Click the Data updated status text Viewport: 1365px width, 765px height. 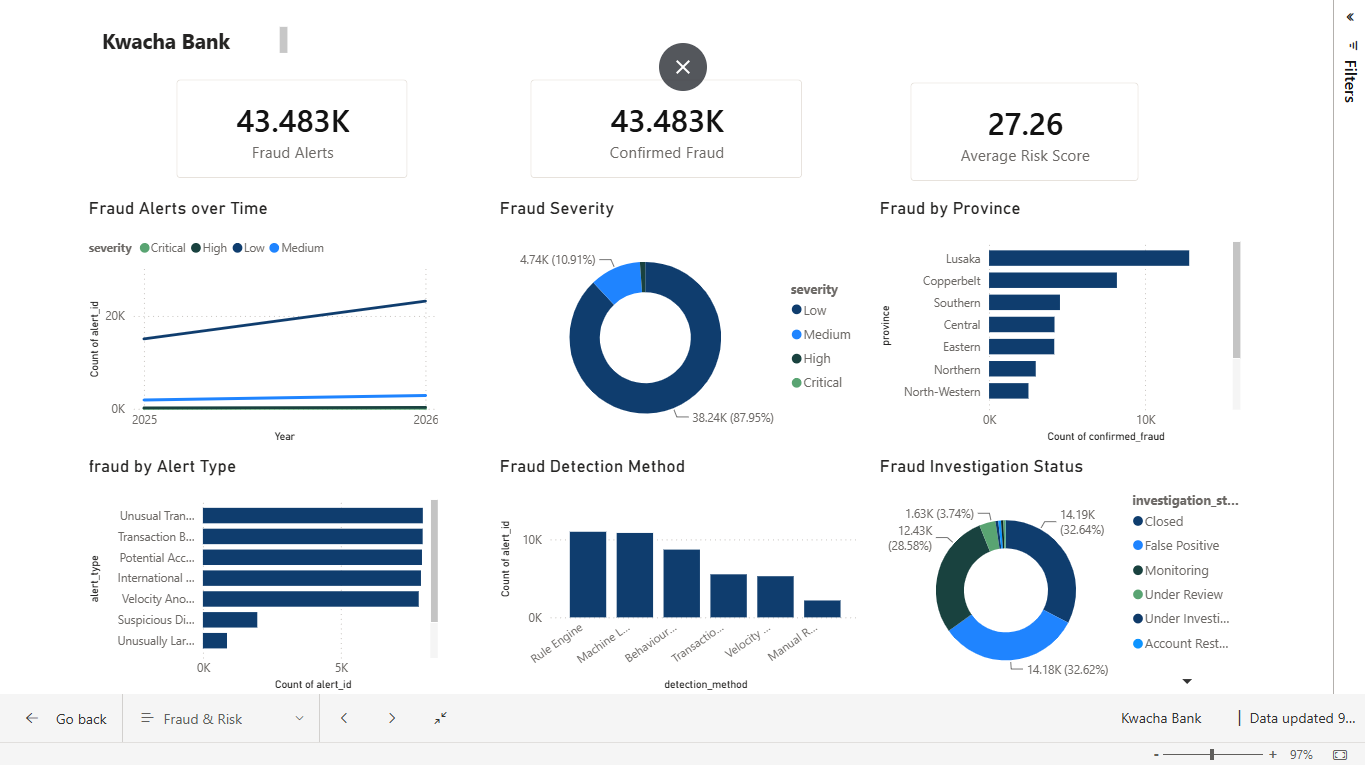tap(1303, 718)
